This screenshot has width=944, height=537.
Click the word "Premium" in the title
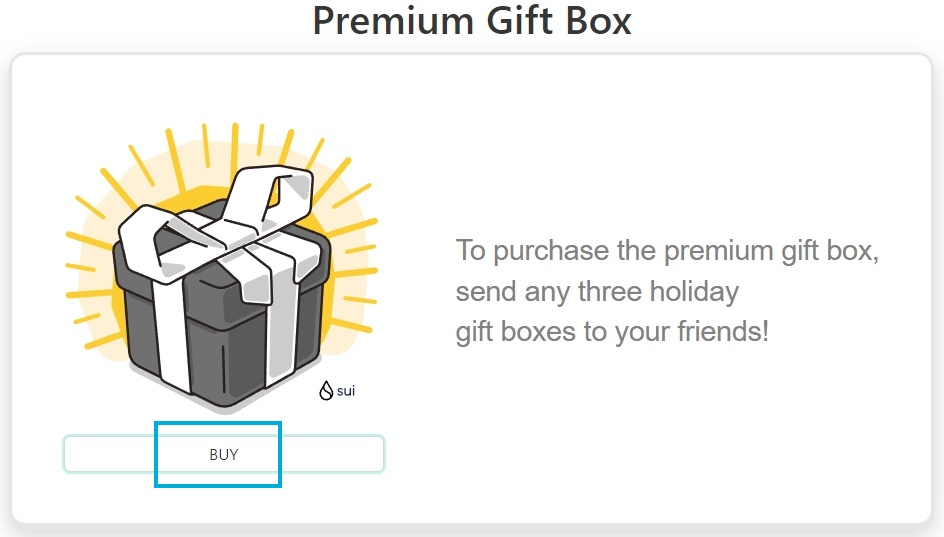tap(394, 21)
